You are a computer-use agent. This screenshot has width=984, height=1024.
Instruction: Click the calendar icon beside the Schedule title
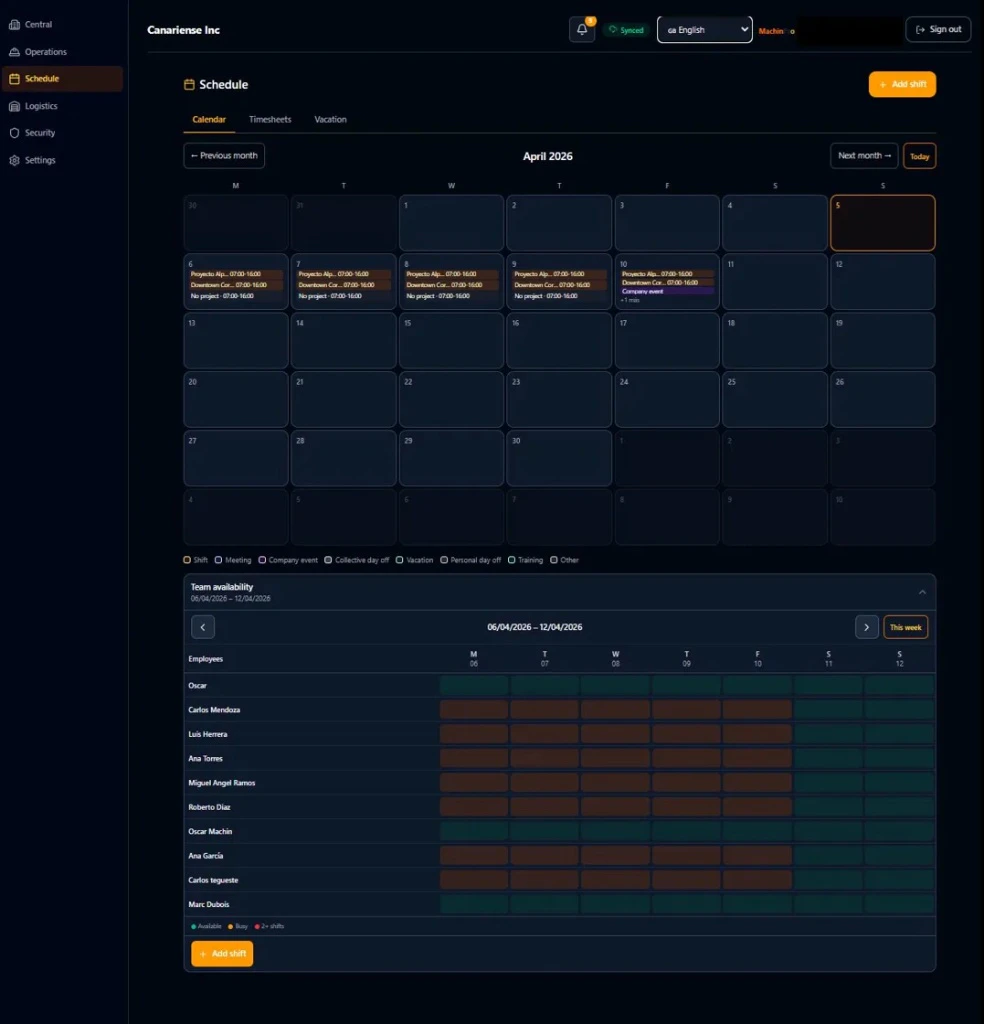pos(190,84)
